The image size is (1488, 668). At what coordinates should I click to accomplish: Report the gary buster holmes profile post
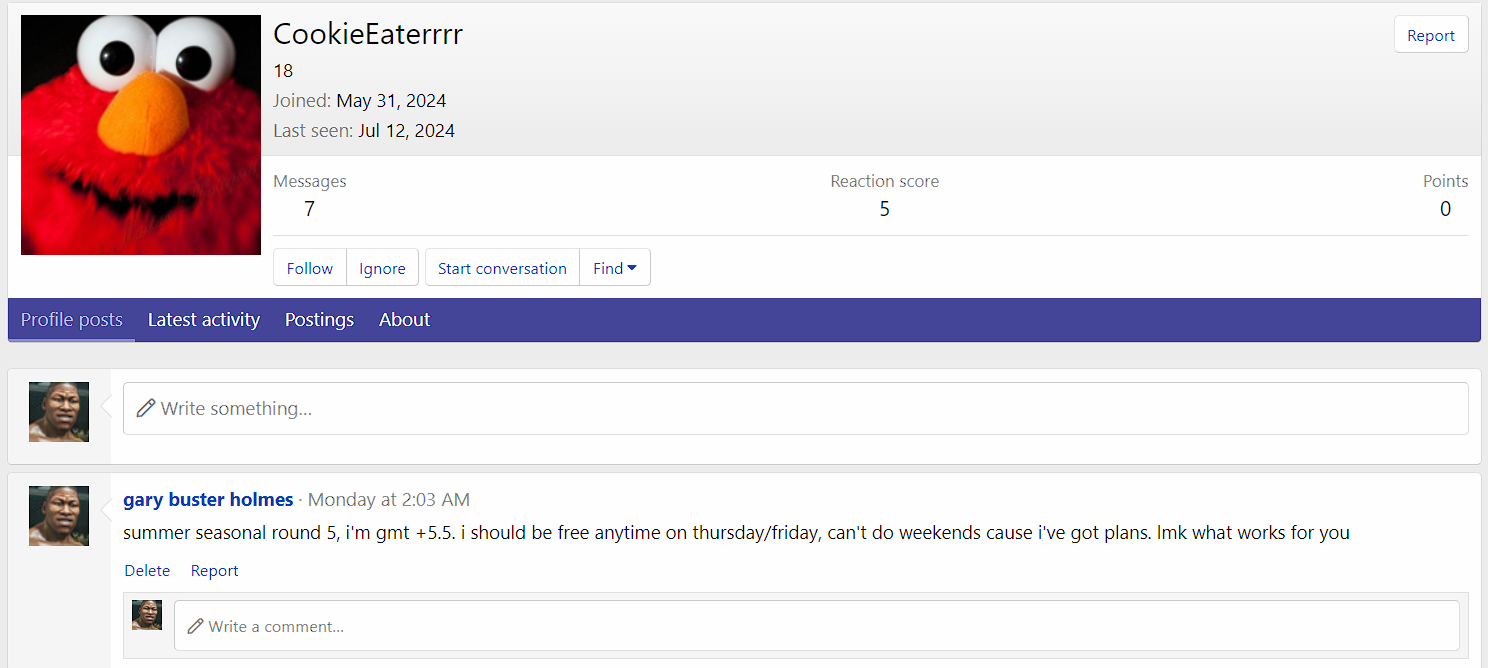click(215, 571)
